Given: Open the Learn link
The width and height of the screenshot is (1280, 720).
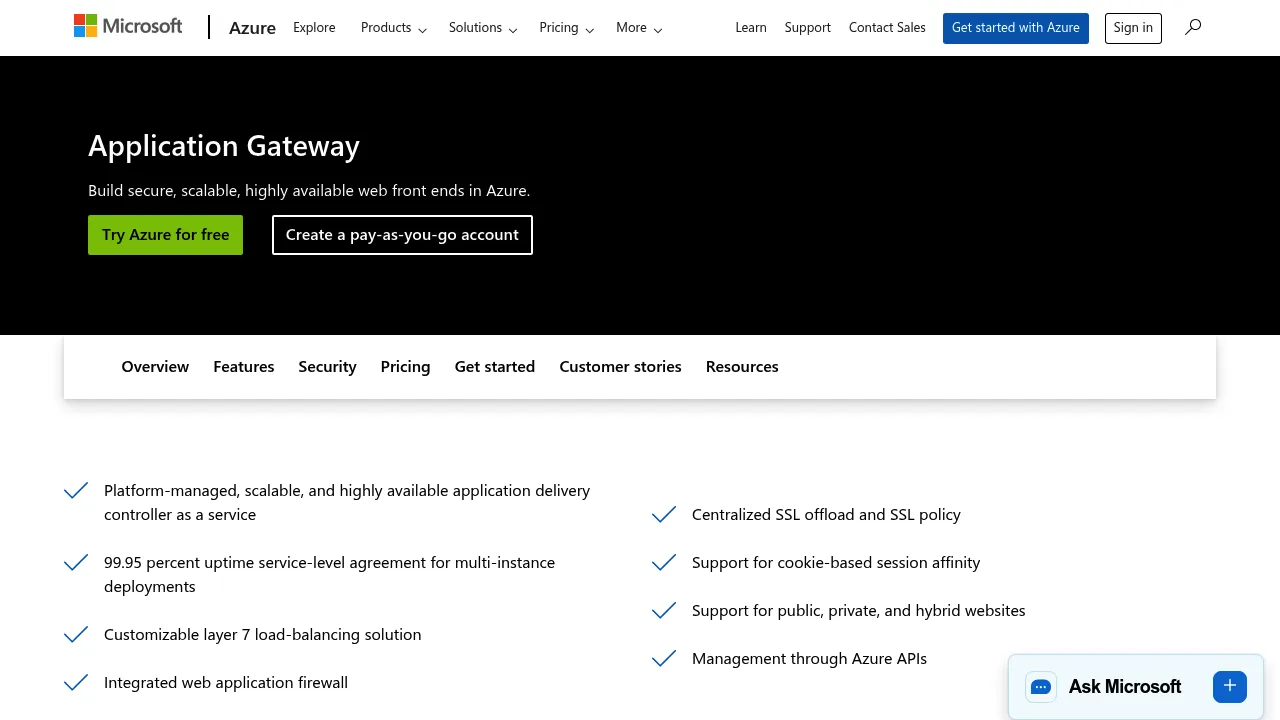Looking at the screenshot, I should click(751, 28).
